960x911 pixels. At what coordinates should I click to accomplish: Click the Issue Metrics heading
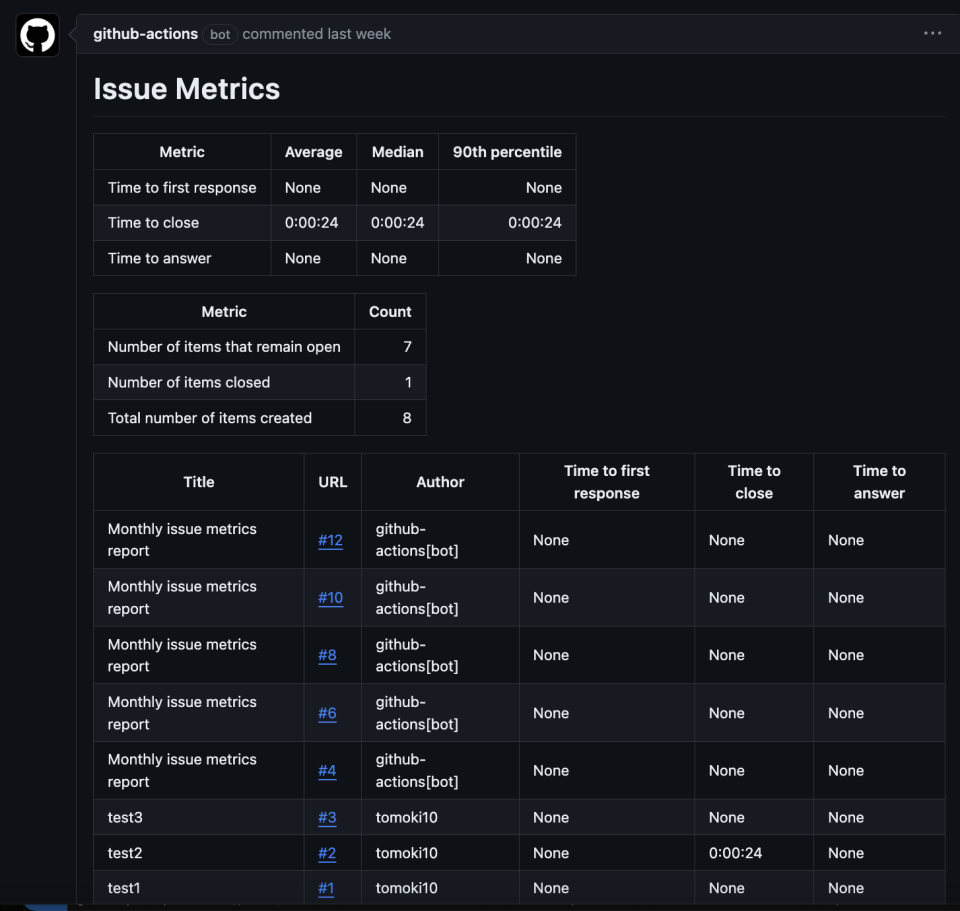tap(186, 89)
